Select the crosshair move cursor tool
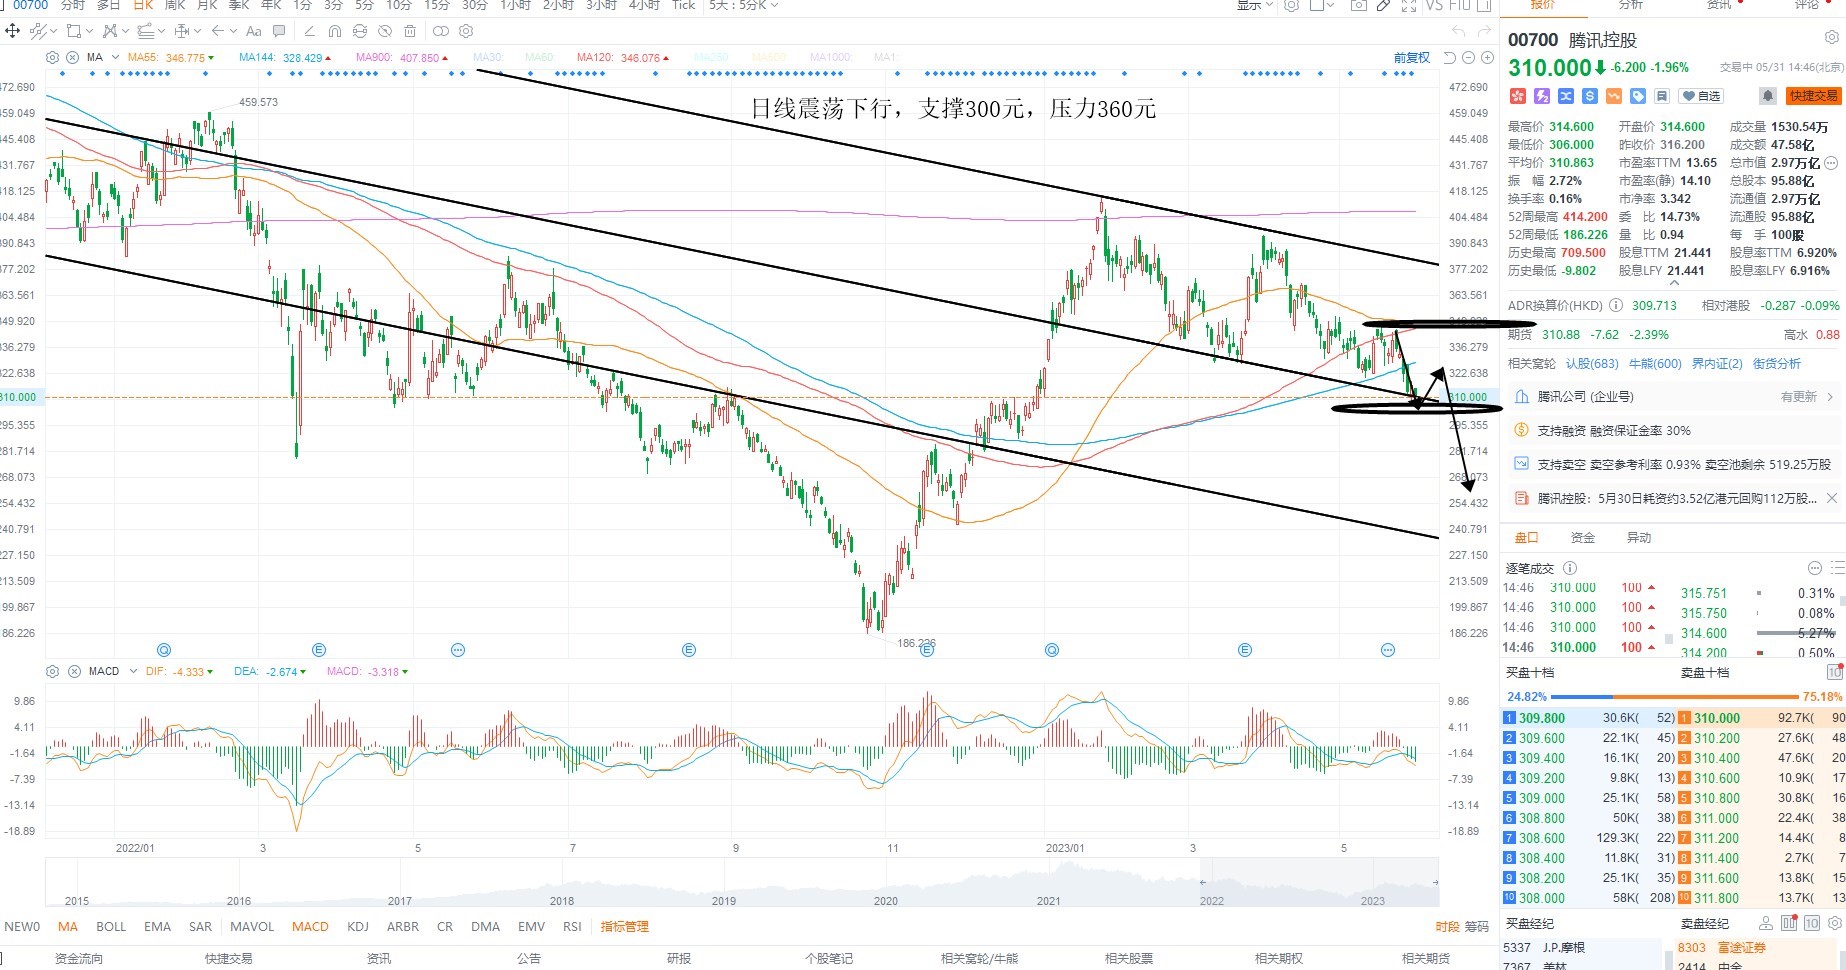 12,31
